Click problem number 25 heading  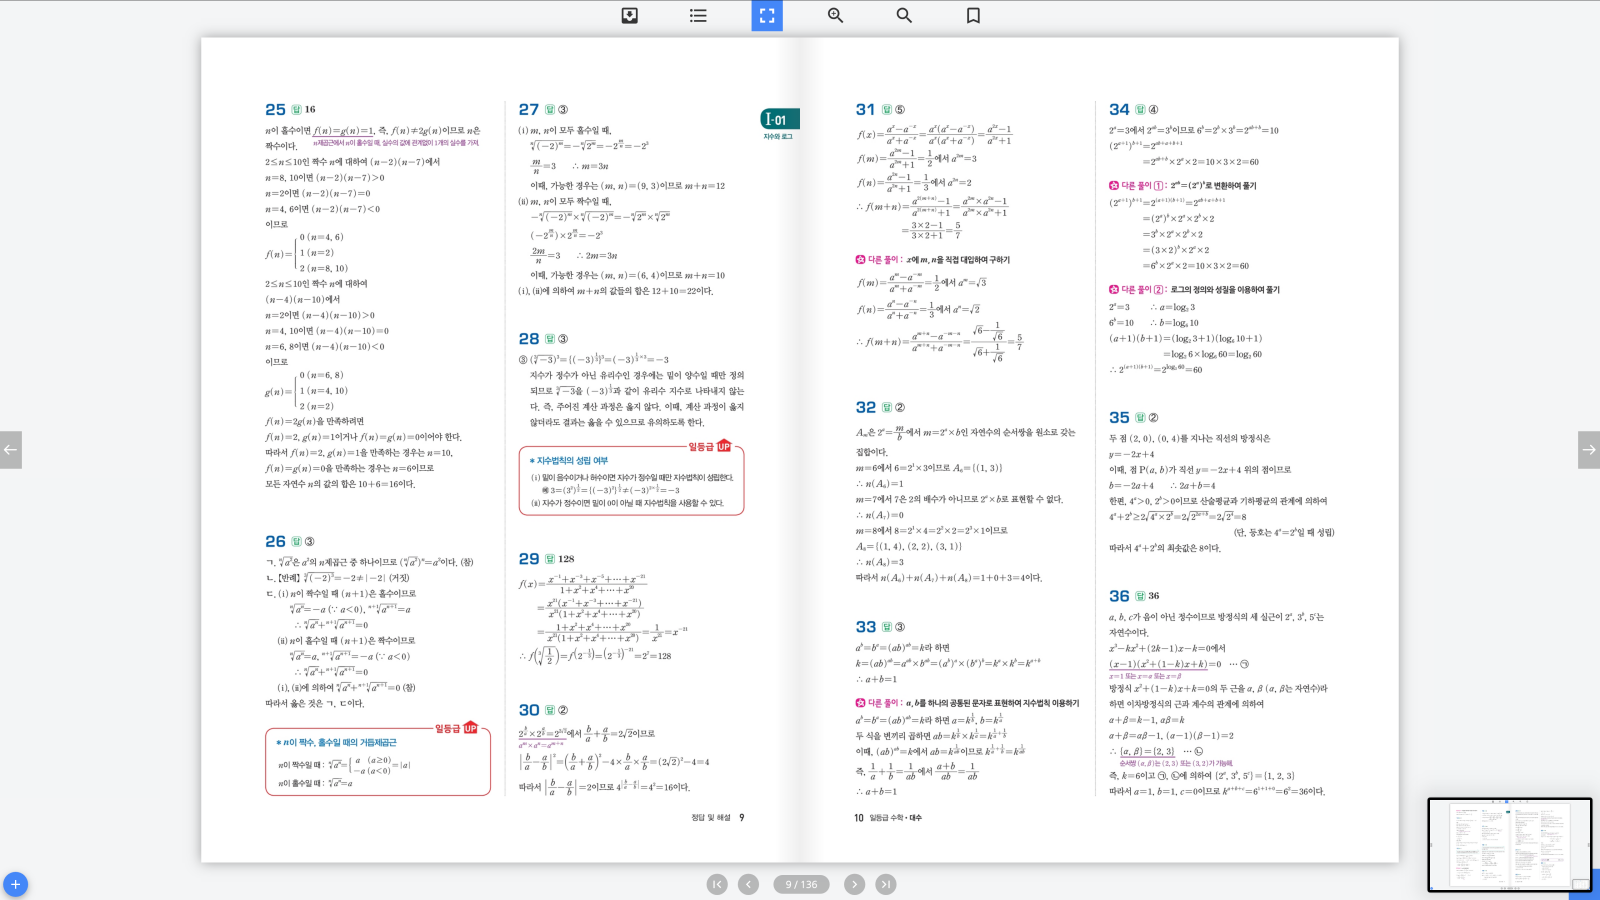click(x=275, y=109)
